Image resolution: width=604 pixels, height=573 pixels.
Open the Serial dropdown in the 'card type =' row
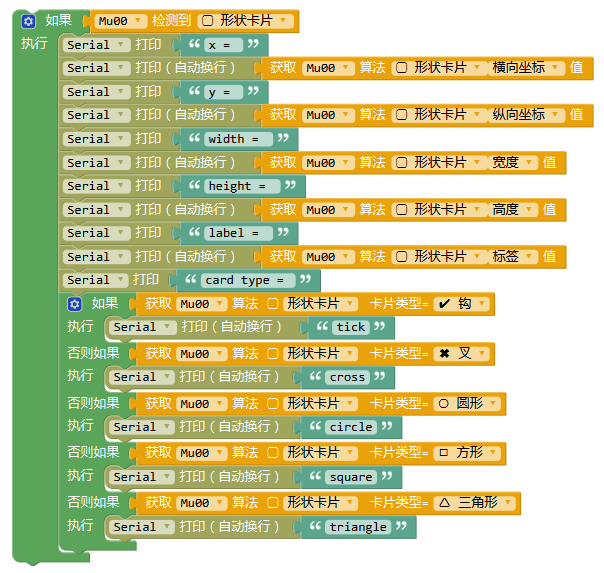point(95,280)
